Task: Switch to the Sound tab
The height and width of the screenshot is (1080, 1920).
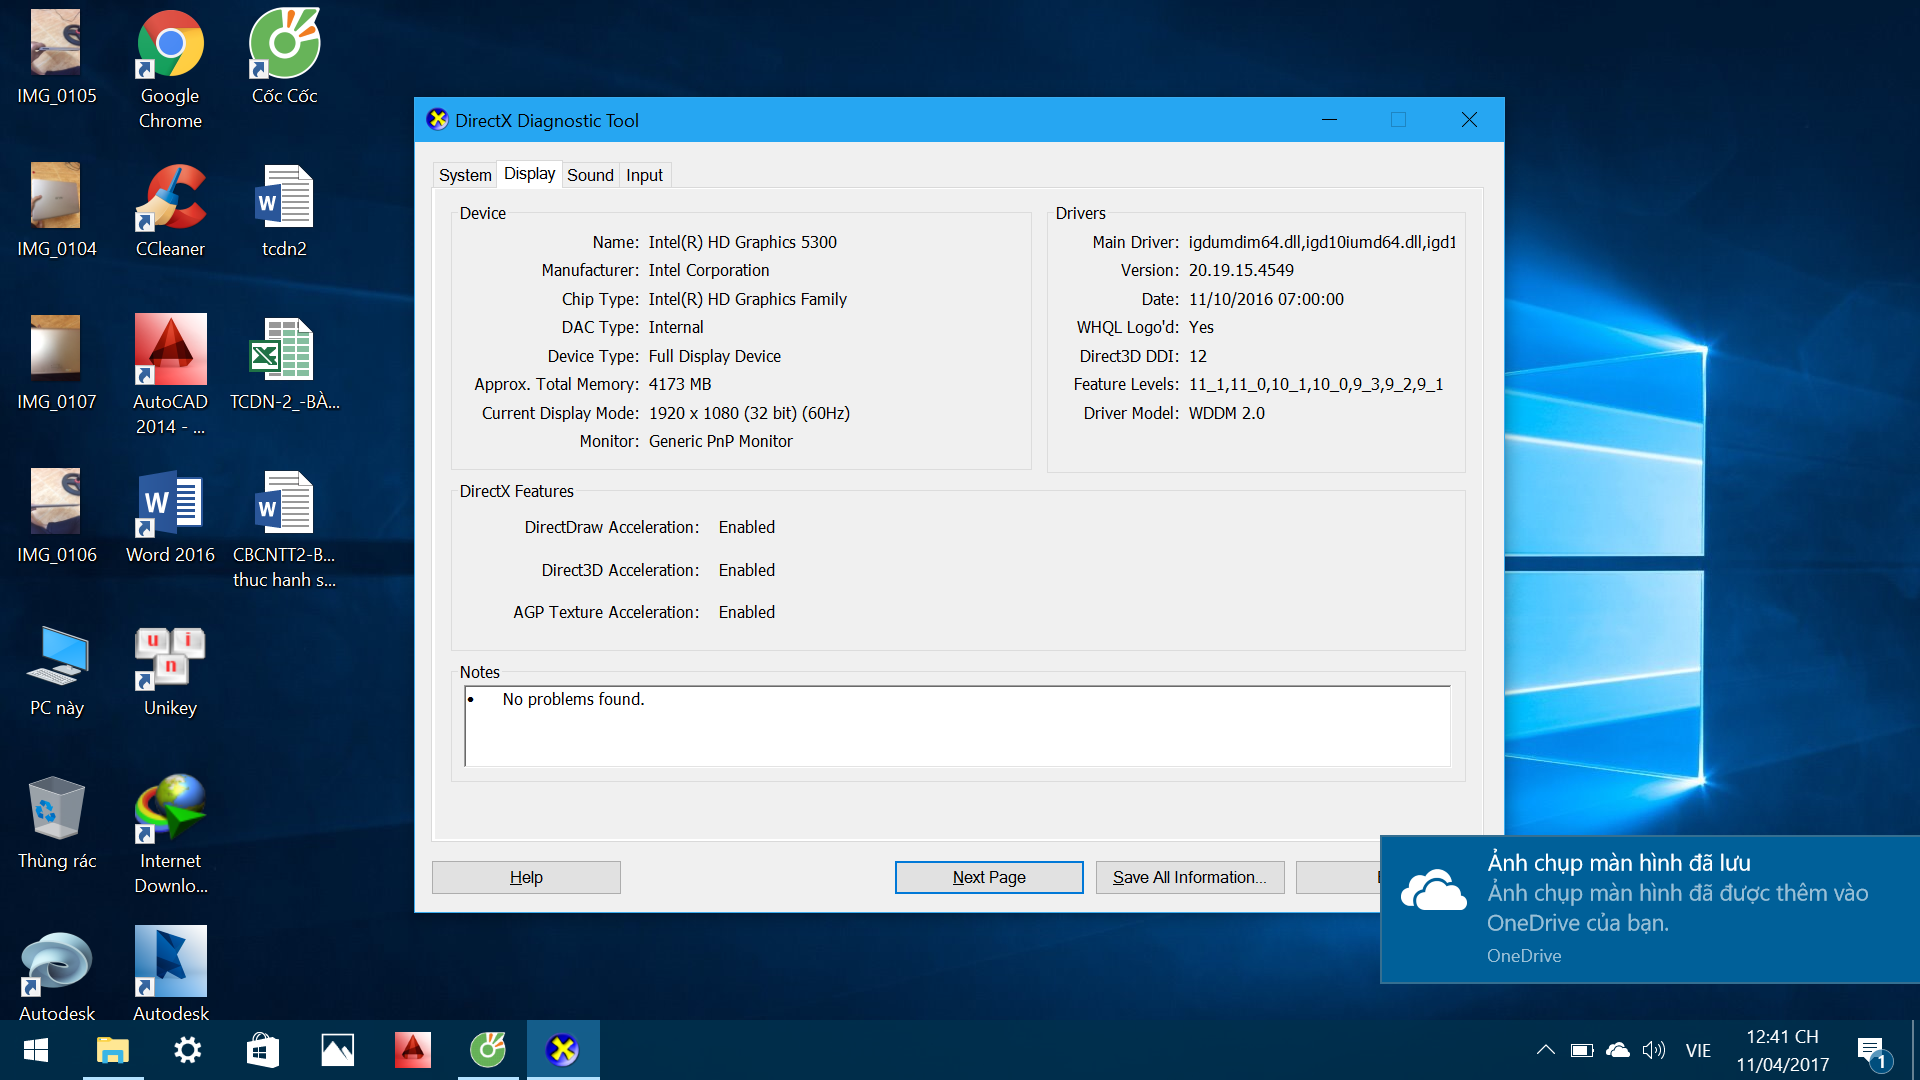Action: [590, 175]
